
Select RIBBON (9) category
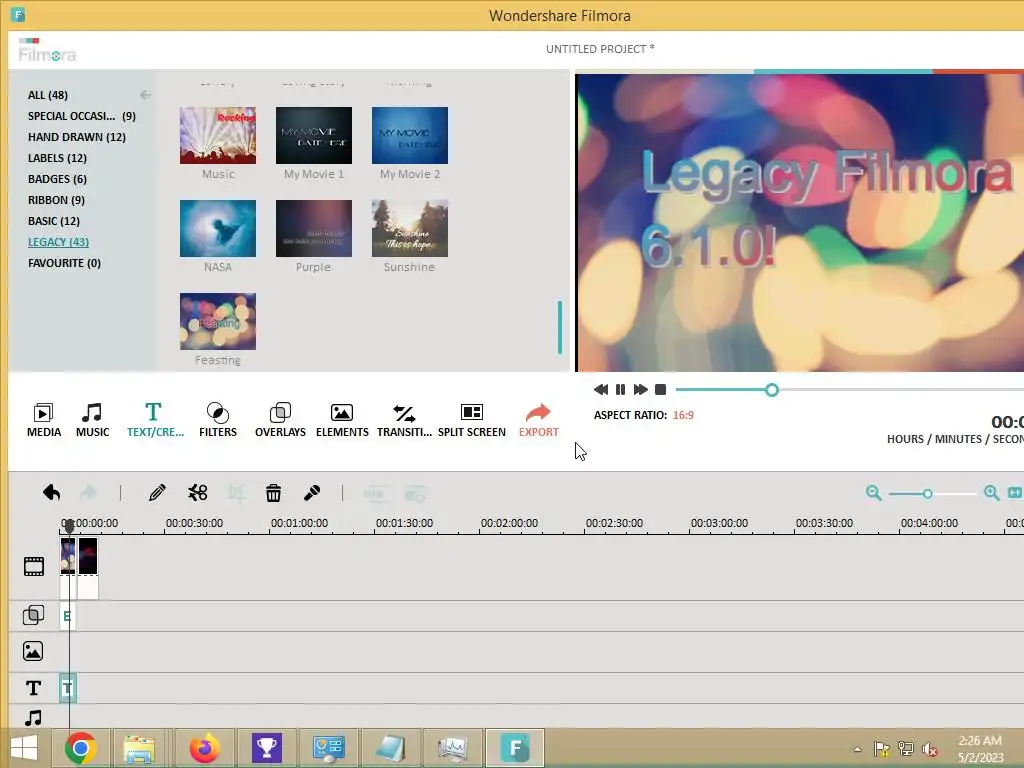(x=56, y=199)
